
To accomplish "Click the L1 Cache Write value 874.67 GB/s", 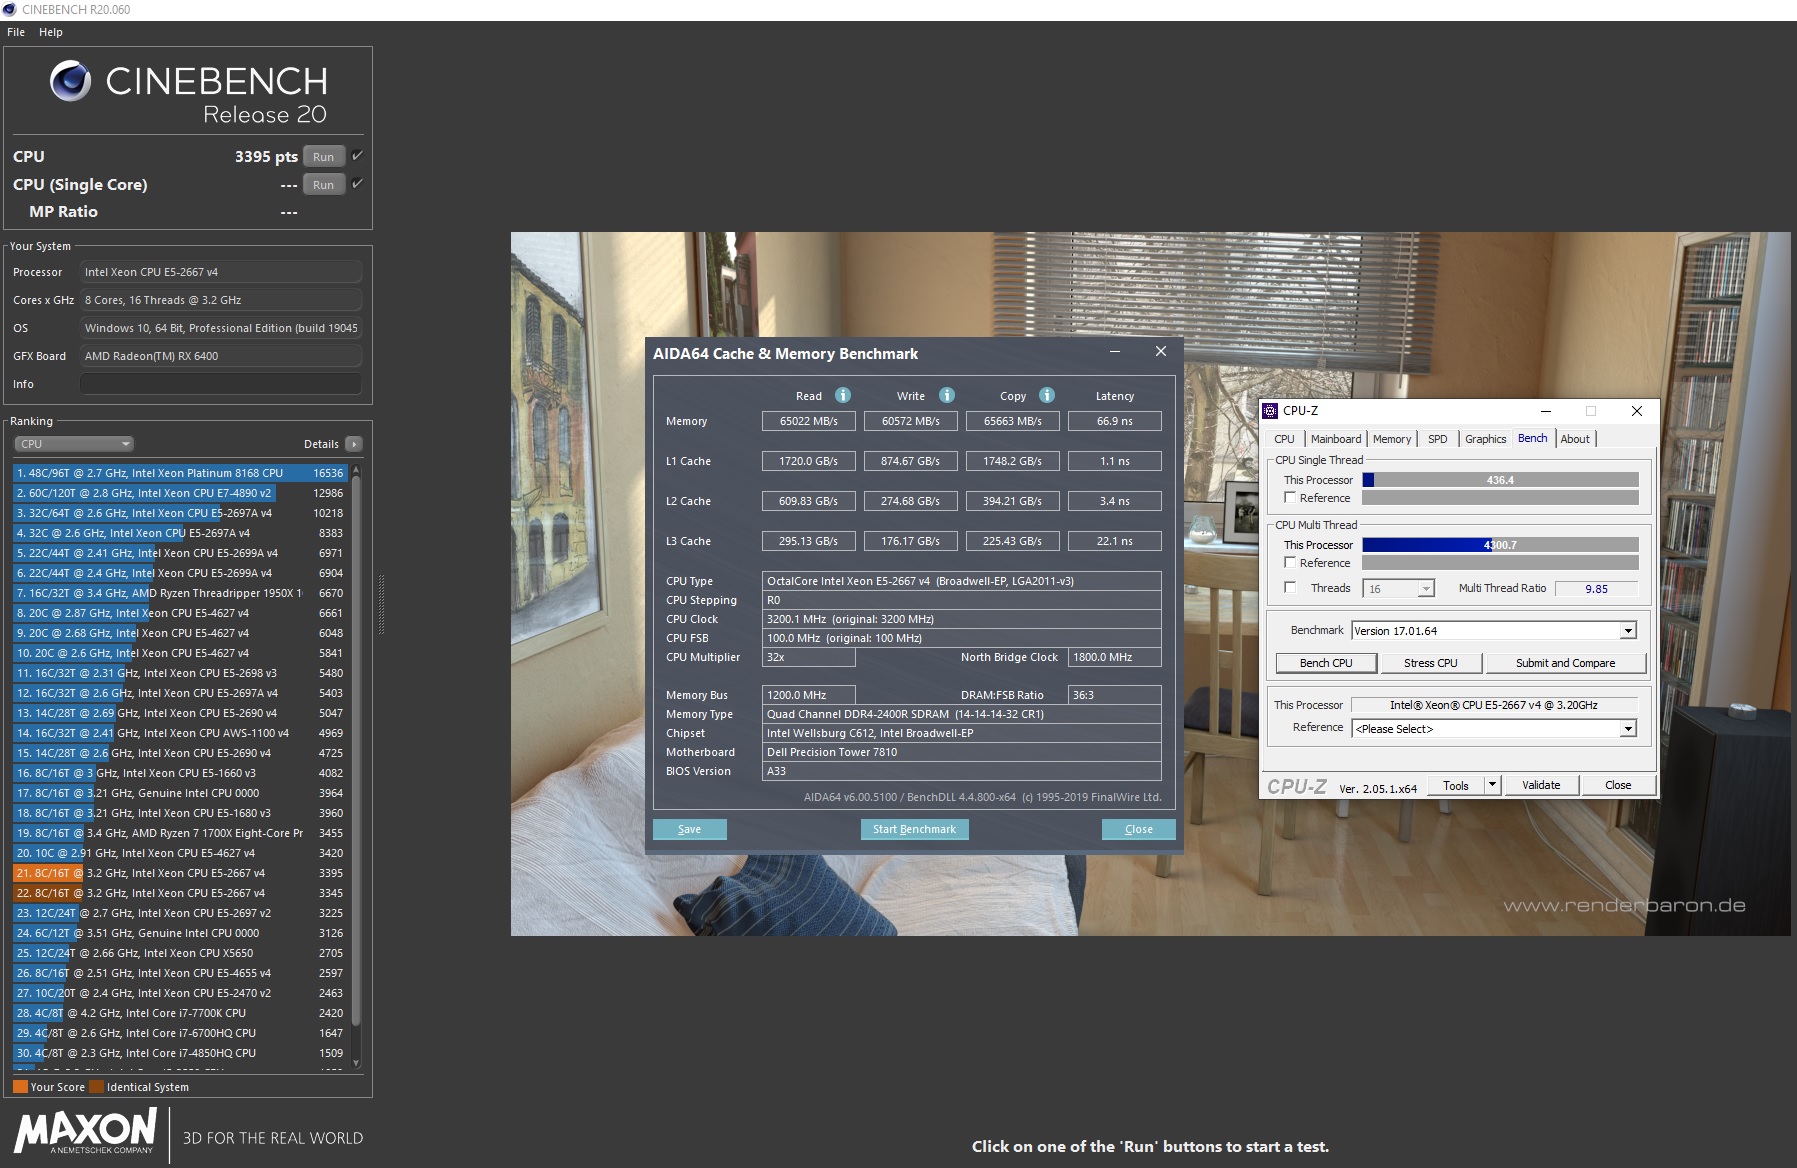I will tap(911, 461).
